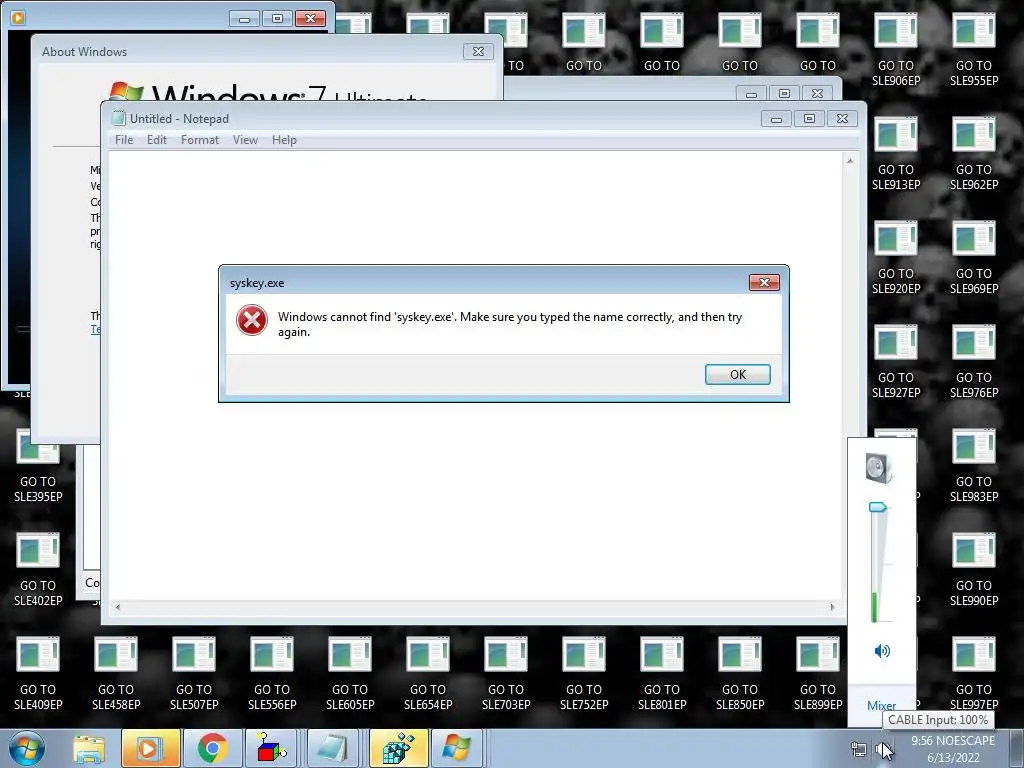Select the GO TO SLE409EP desktop icon
The image size is (1024, 768).
tap(38, 673)
